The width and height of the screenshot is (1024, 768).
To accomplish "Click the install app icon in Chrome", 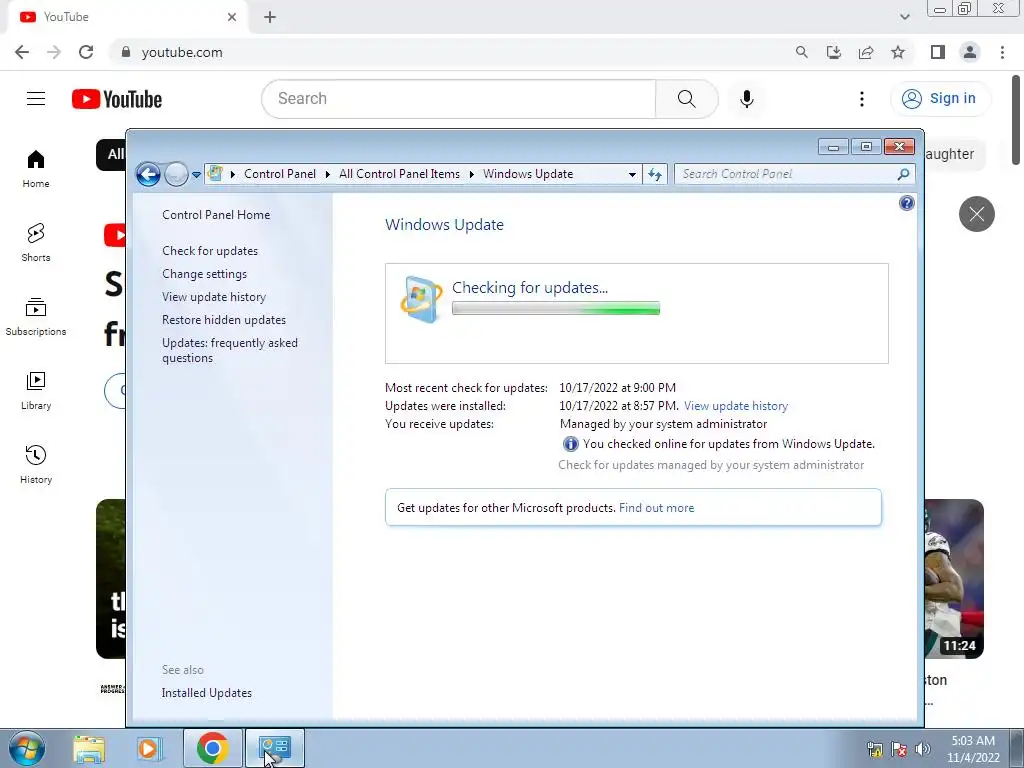I will click(x=833, y=52).
